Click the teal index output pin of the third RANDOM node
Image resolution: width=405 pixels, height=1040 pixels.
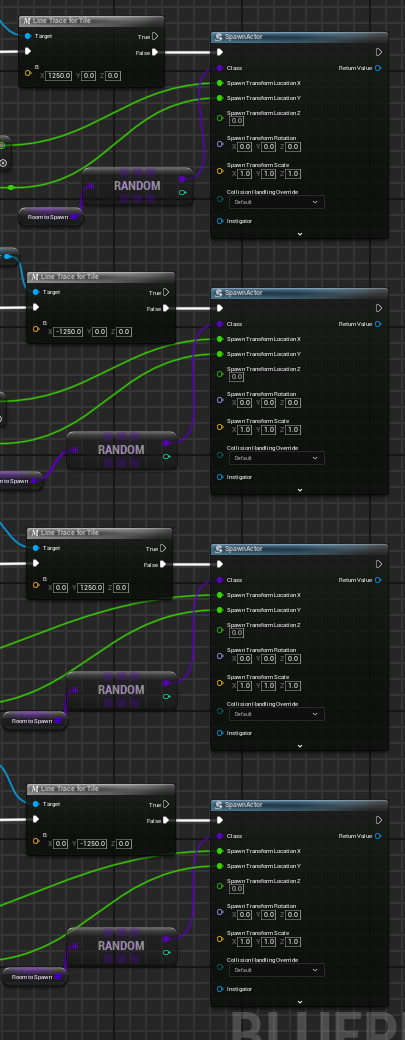(x=166, y=696)
